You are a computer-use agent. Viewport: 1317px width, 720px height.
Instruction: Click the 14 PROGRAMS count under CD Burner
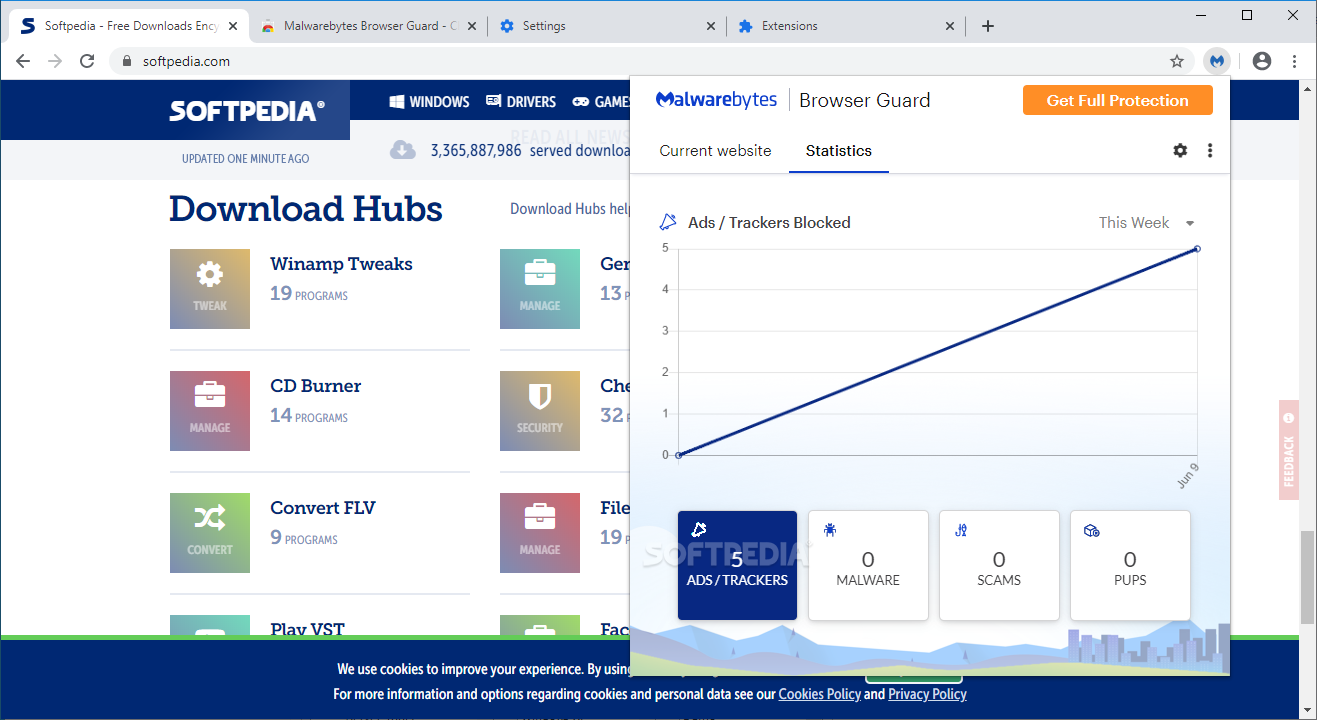coord(309,416)
